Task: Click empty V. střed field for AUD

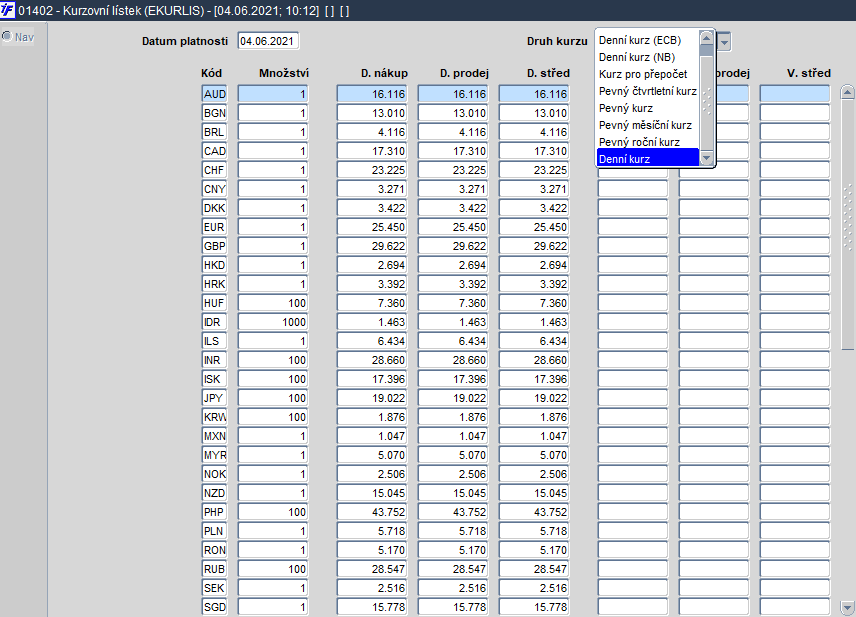Action: [x=795, y=94]
